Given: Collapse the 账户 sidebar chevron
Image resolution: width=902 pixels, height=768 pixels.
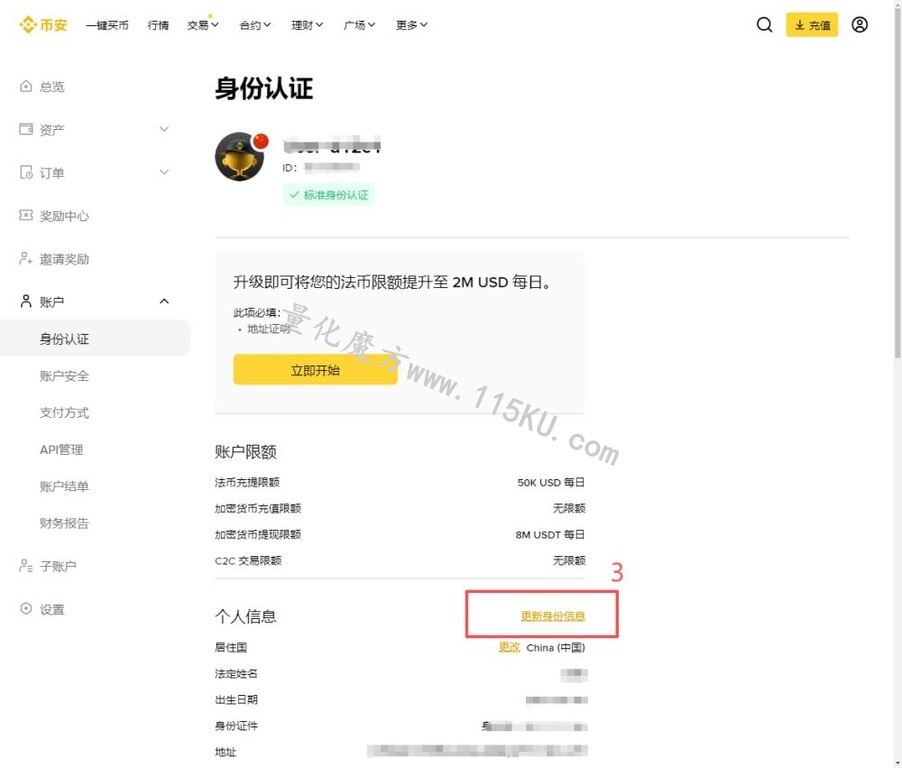Looking at the screenshot, I should point(164,301).
